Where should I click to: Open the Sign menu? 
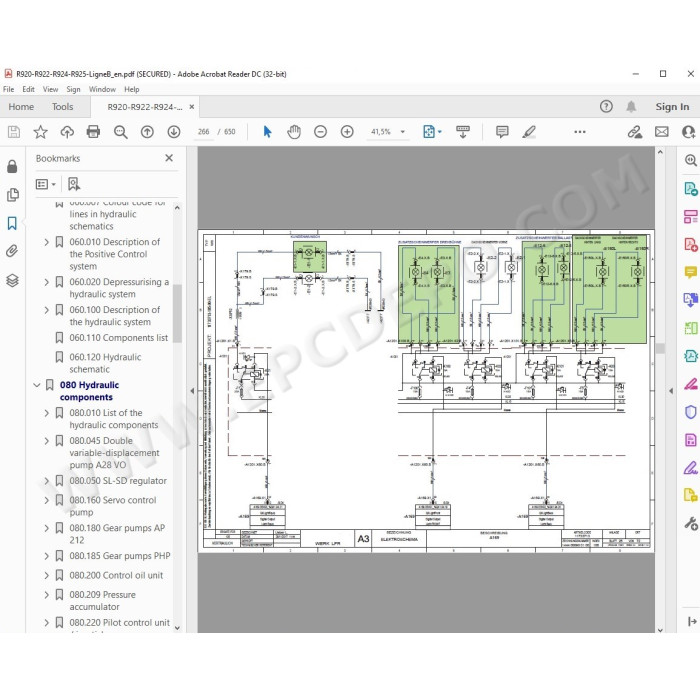click(x=73, y=89)
